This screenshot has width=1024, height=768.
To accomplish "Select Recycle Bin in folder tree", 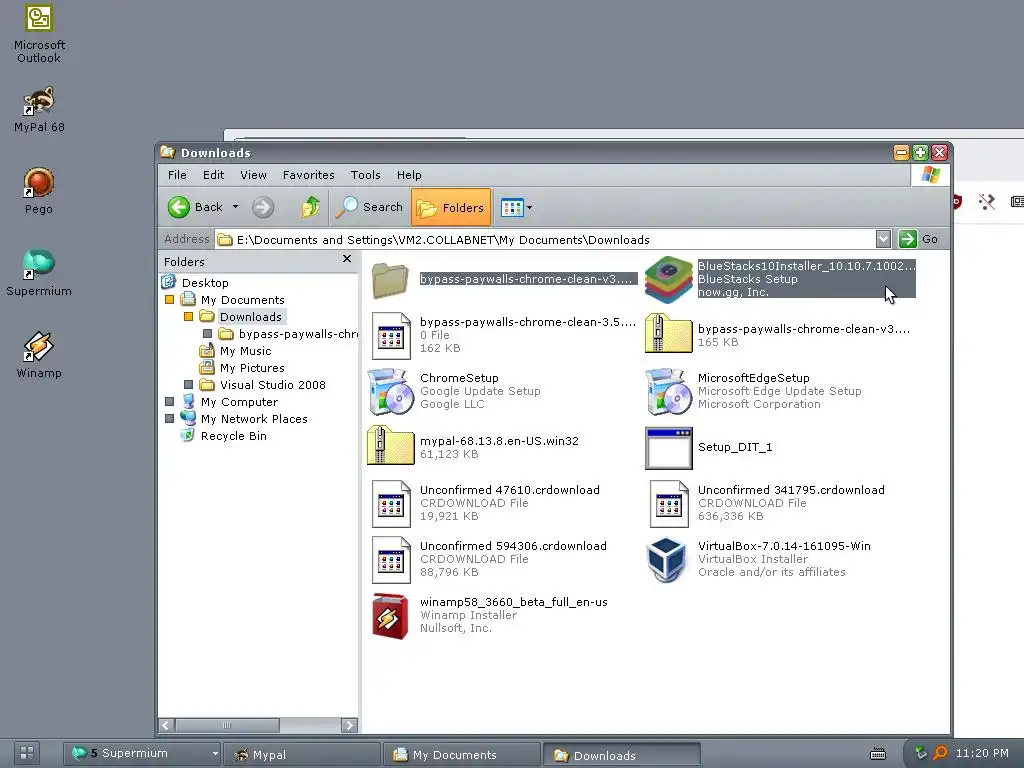I will [233, 436].
